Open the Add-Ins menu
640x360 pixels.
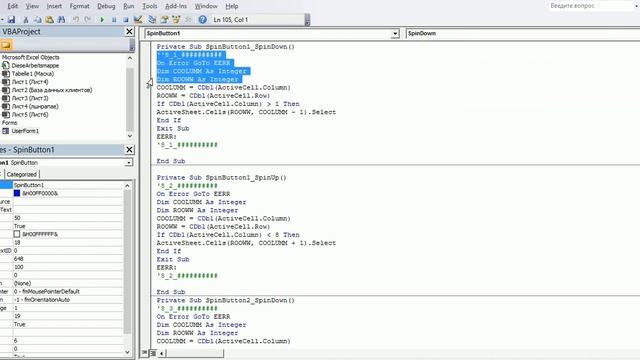[176, 6]
